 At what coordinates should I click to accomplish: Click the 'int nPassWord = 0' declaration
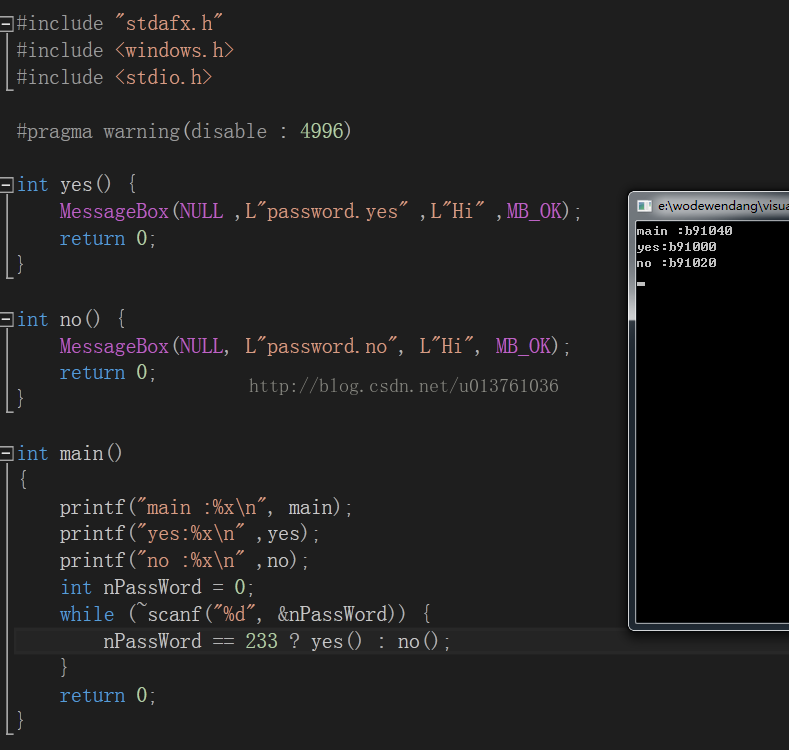(156, 587)
